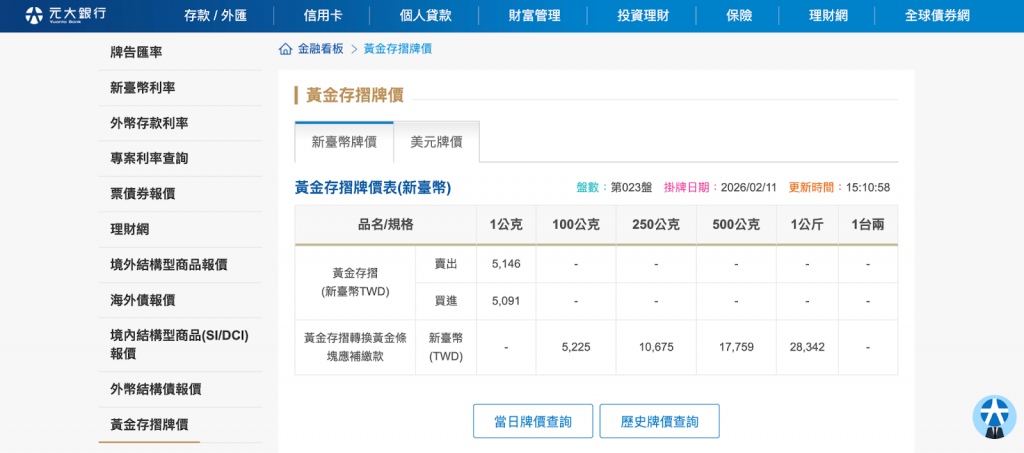This screenshot has height=453, width=1024.
Task: Select 海外債報價 in the sidebar
Action: 142,300
